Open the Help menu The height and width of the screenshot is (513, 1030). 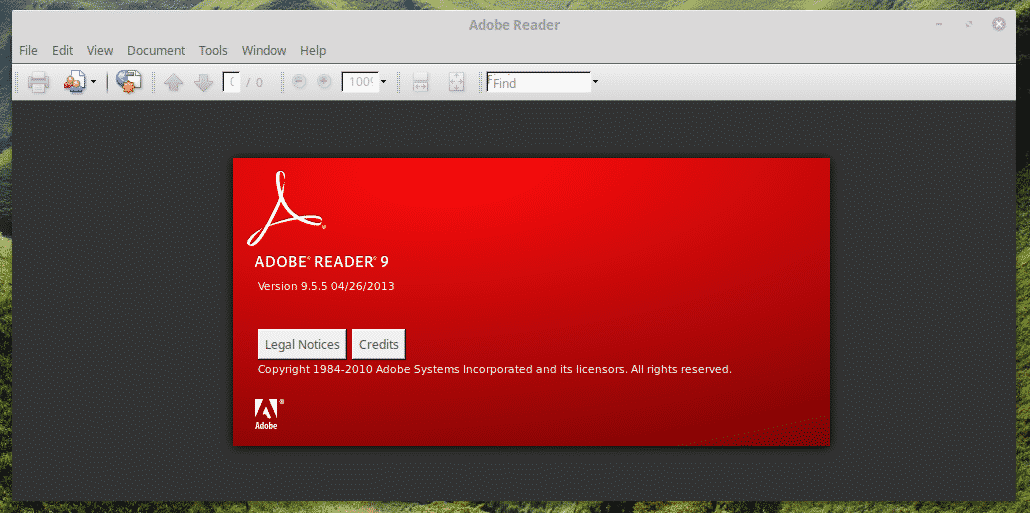(313, 51)
